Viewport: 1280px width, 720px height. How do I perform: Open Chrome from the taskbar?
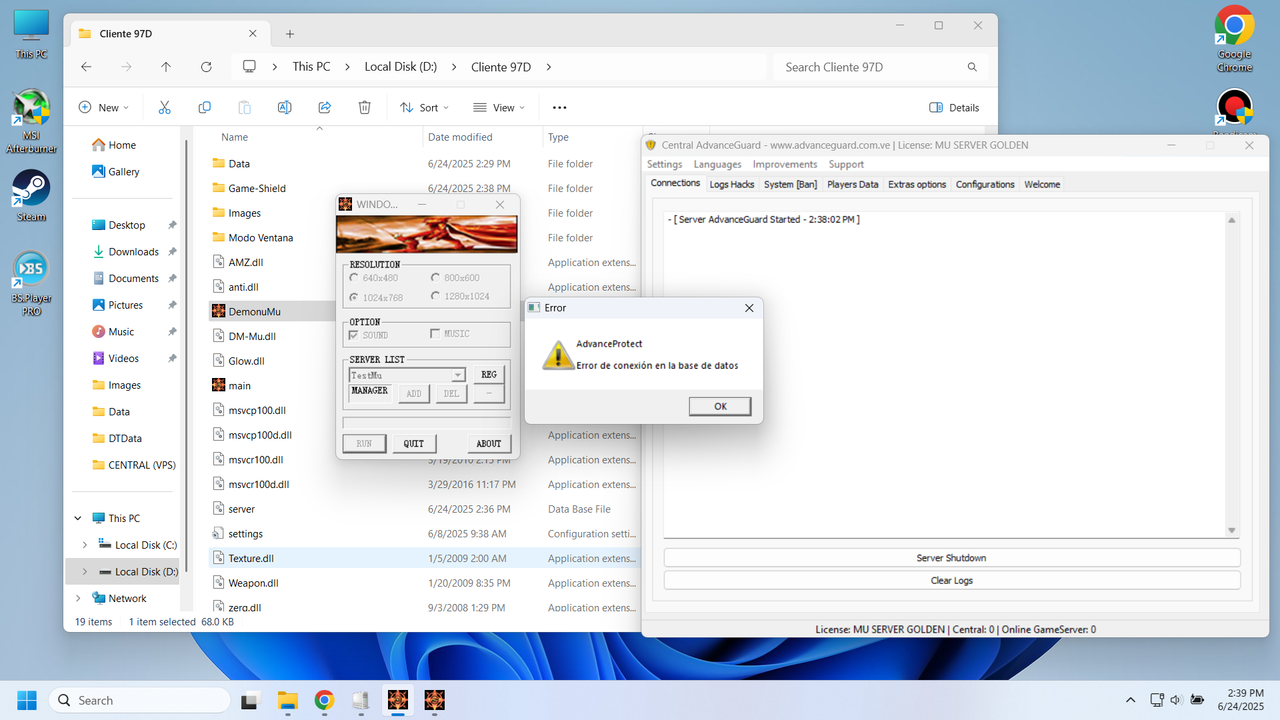click(324, 700)
